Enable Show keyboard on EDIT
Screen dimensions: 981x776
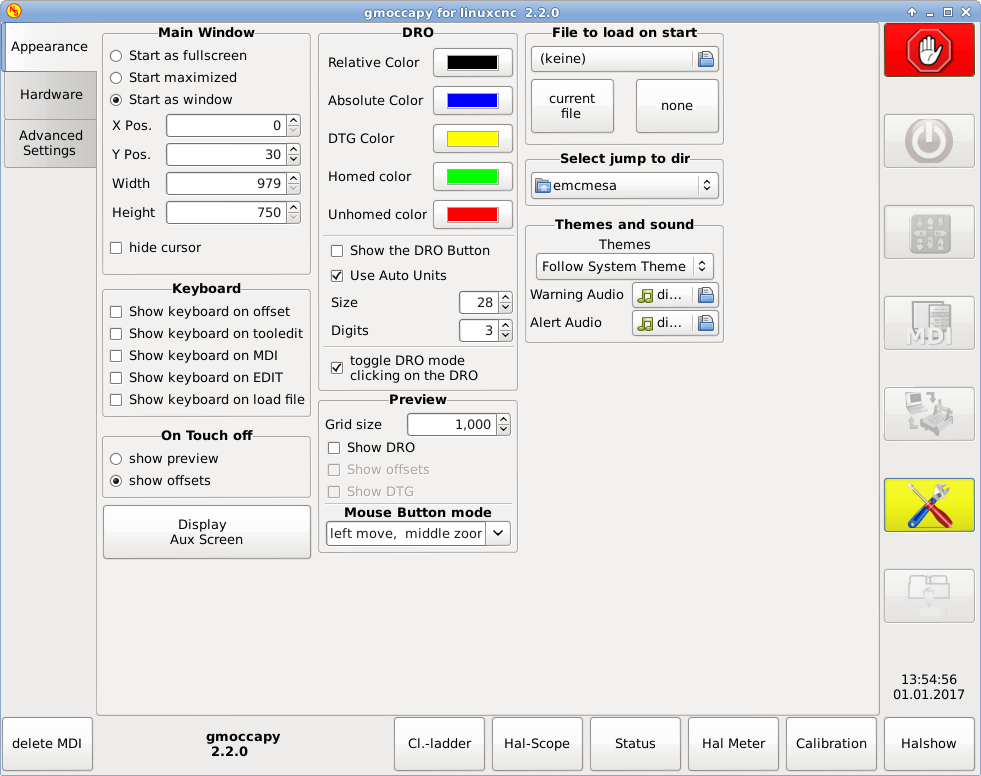point(116,377)
